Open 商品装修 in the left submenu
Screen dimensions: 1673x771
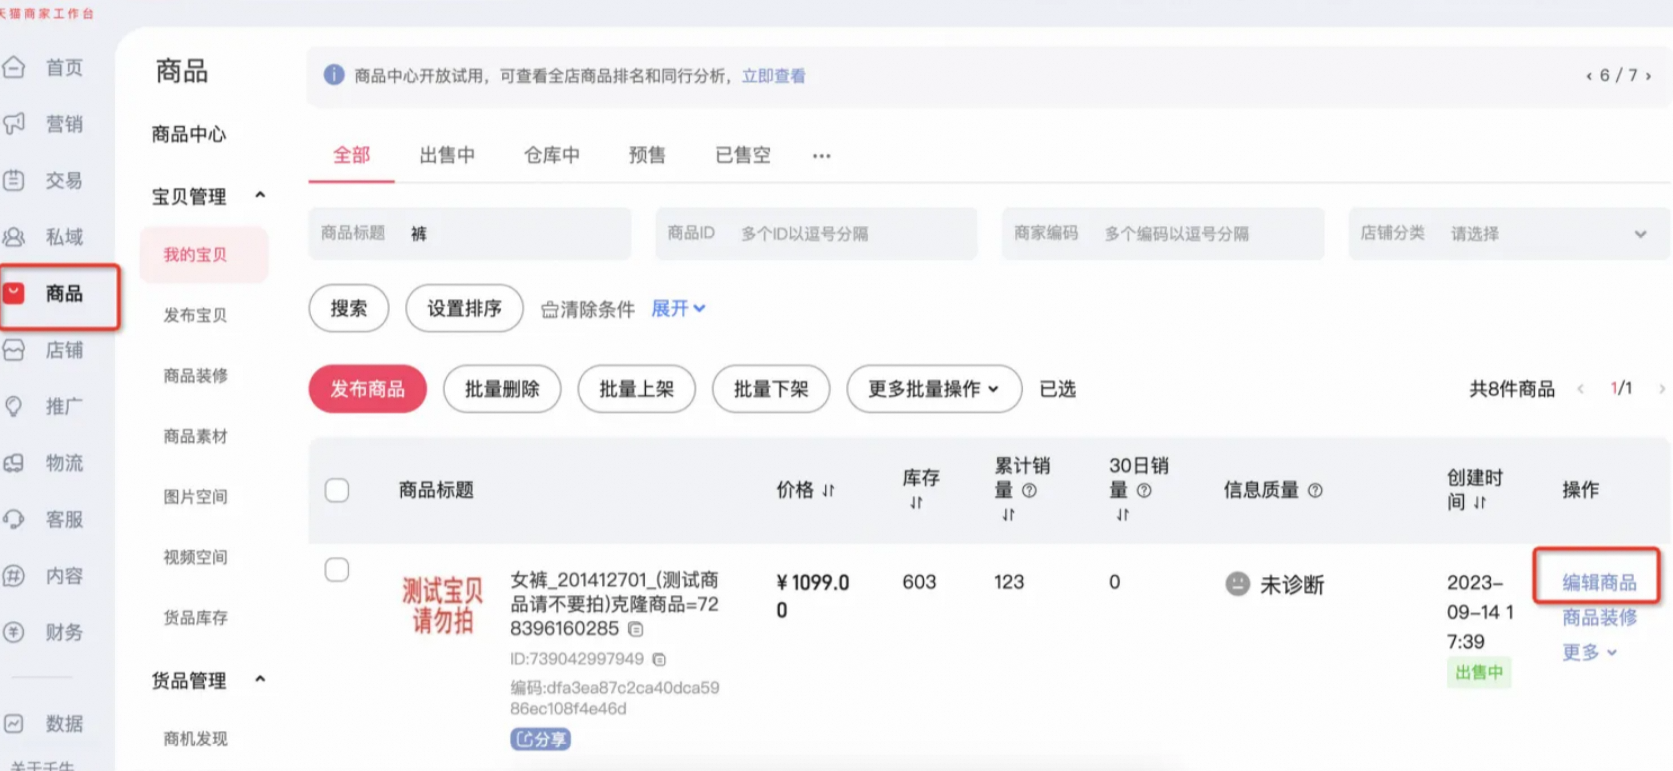click(196, 376)
